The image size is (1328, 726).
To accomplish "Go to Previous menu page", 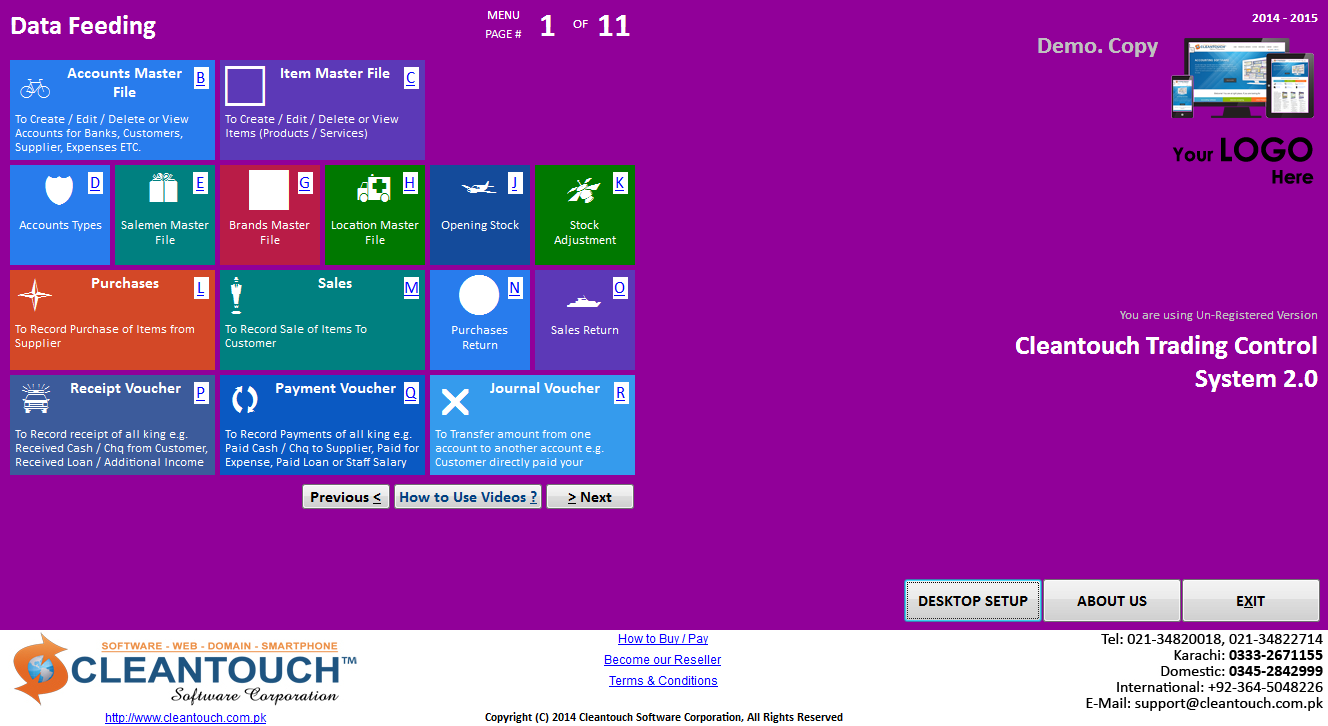I will (346, 497).
